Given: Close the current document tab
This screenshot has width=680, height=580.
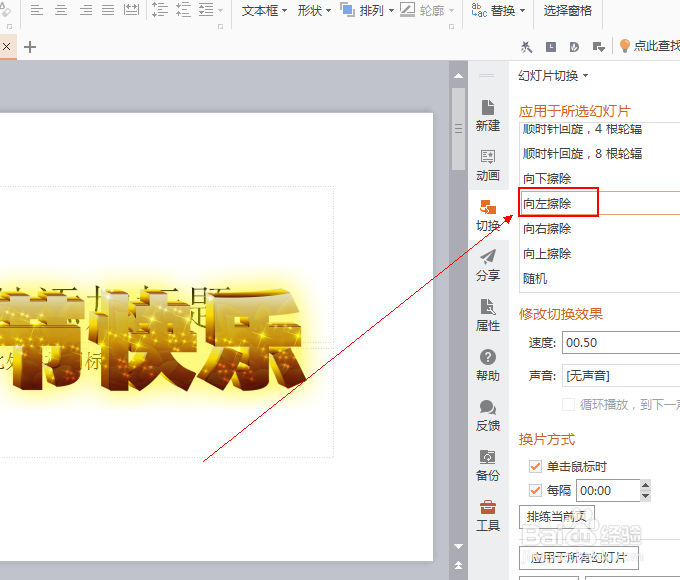Looking at the screenshot, I should point(7,46).
